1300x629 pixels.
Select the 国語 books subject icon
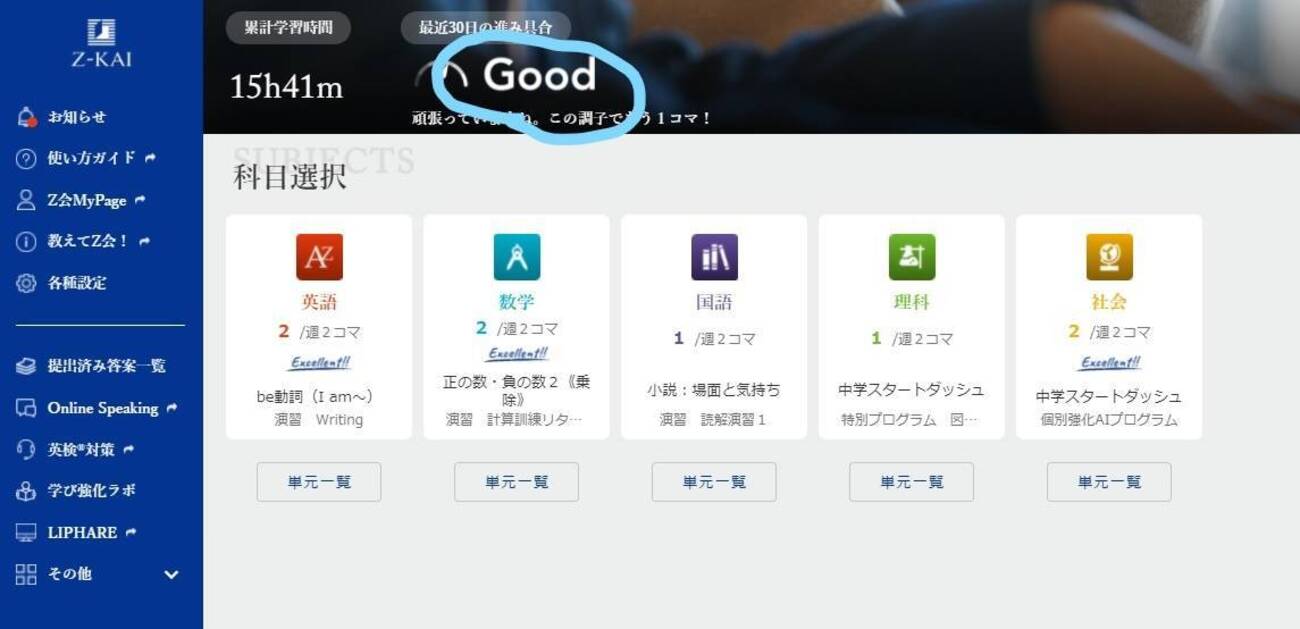click(x=714, y=257)
